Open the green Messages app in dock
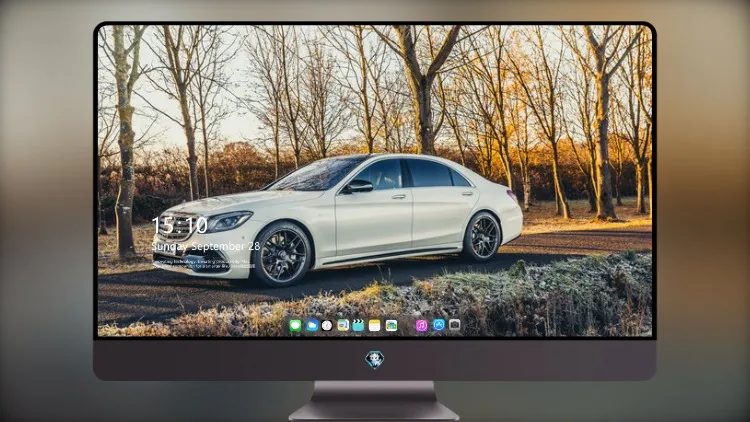 295,325
